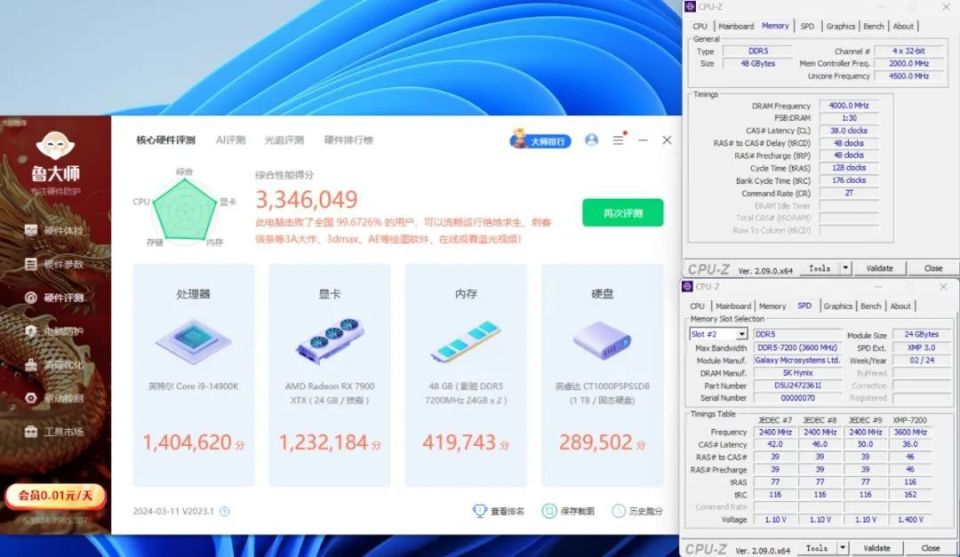Click Close button in upper CPU-Z window

coord(933,268)
